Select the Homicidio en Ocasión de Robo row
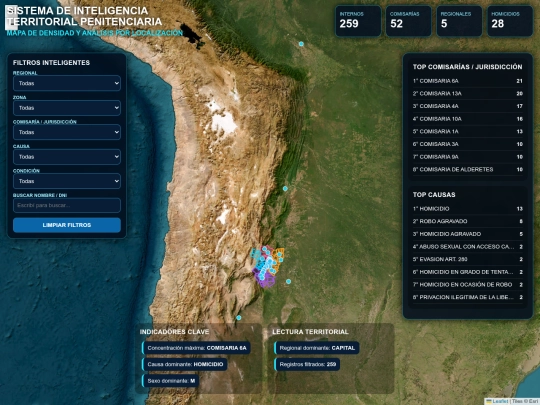This screenshot has width=540, height=405. [x=467, y=284]
